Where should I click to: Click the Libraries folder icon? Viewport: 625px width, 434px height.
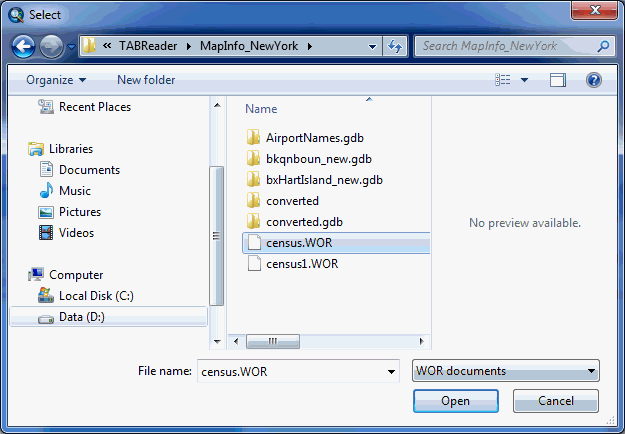pyautogui.click(x=36, y=149)
